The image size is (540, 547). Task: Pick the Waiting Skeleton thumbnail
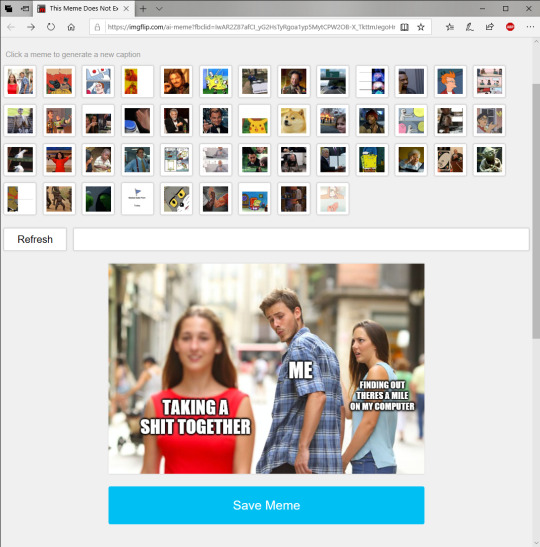point(20,120)
